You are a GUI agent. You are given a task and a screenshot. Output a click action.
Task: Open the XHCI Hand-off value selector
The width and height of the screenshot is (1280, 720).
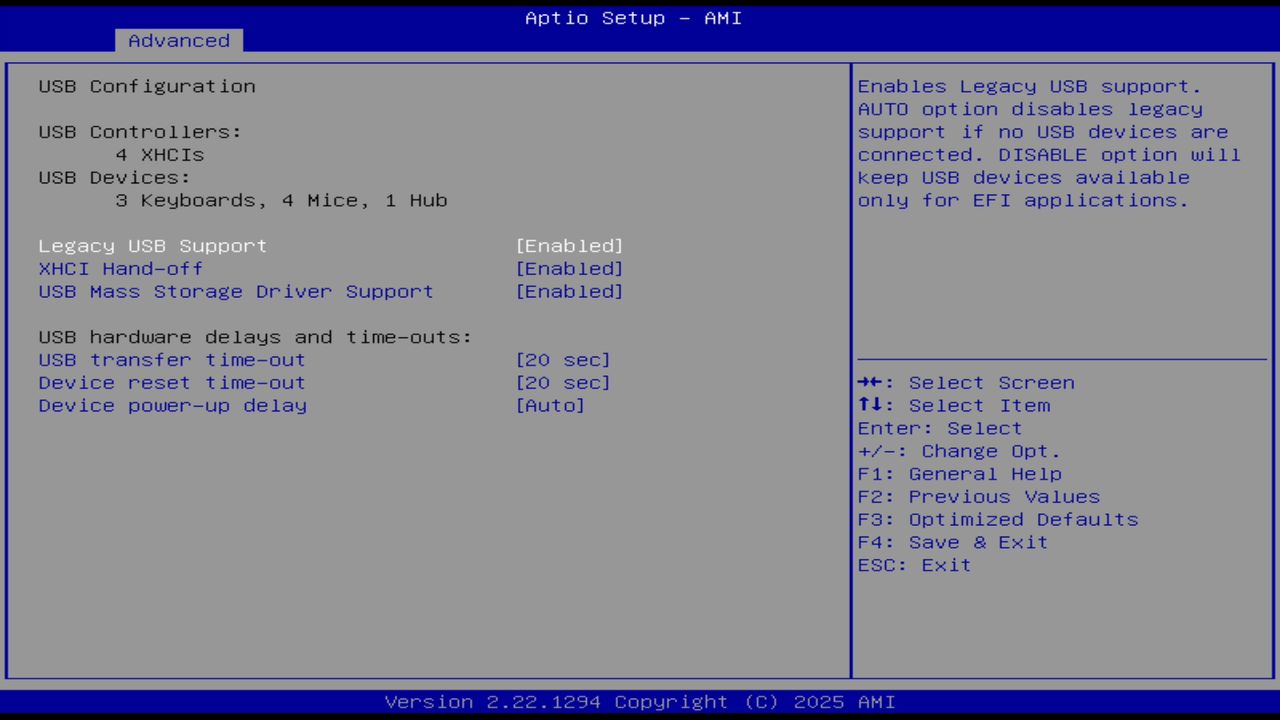click(569, 268)
